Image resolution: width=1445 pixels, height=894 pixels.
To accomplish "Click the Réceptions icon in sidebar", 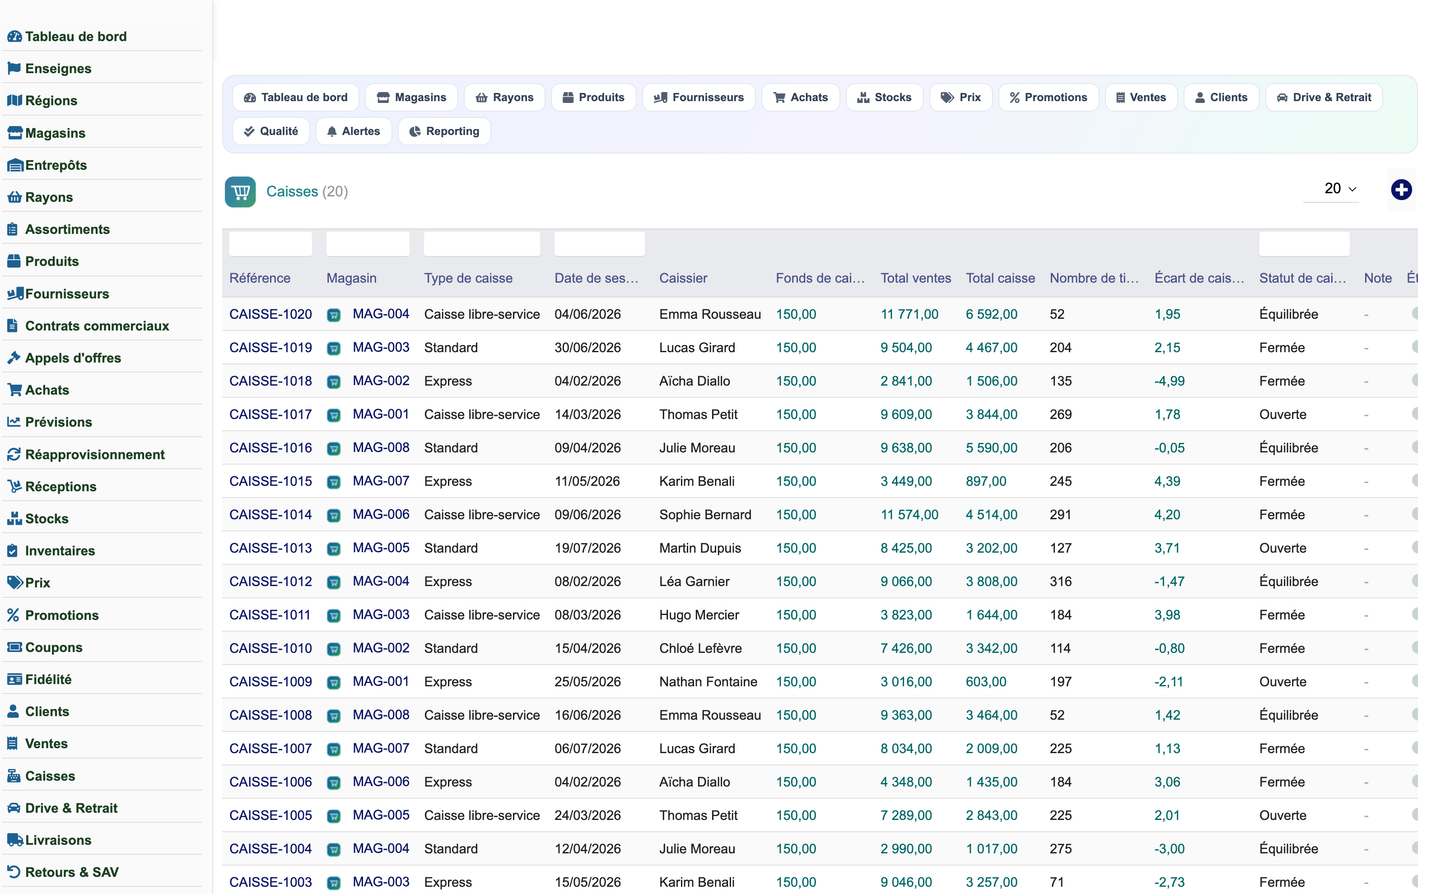I will tap(14, 486).
